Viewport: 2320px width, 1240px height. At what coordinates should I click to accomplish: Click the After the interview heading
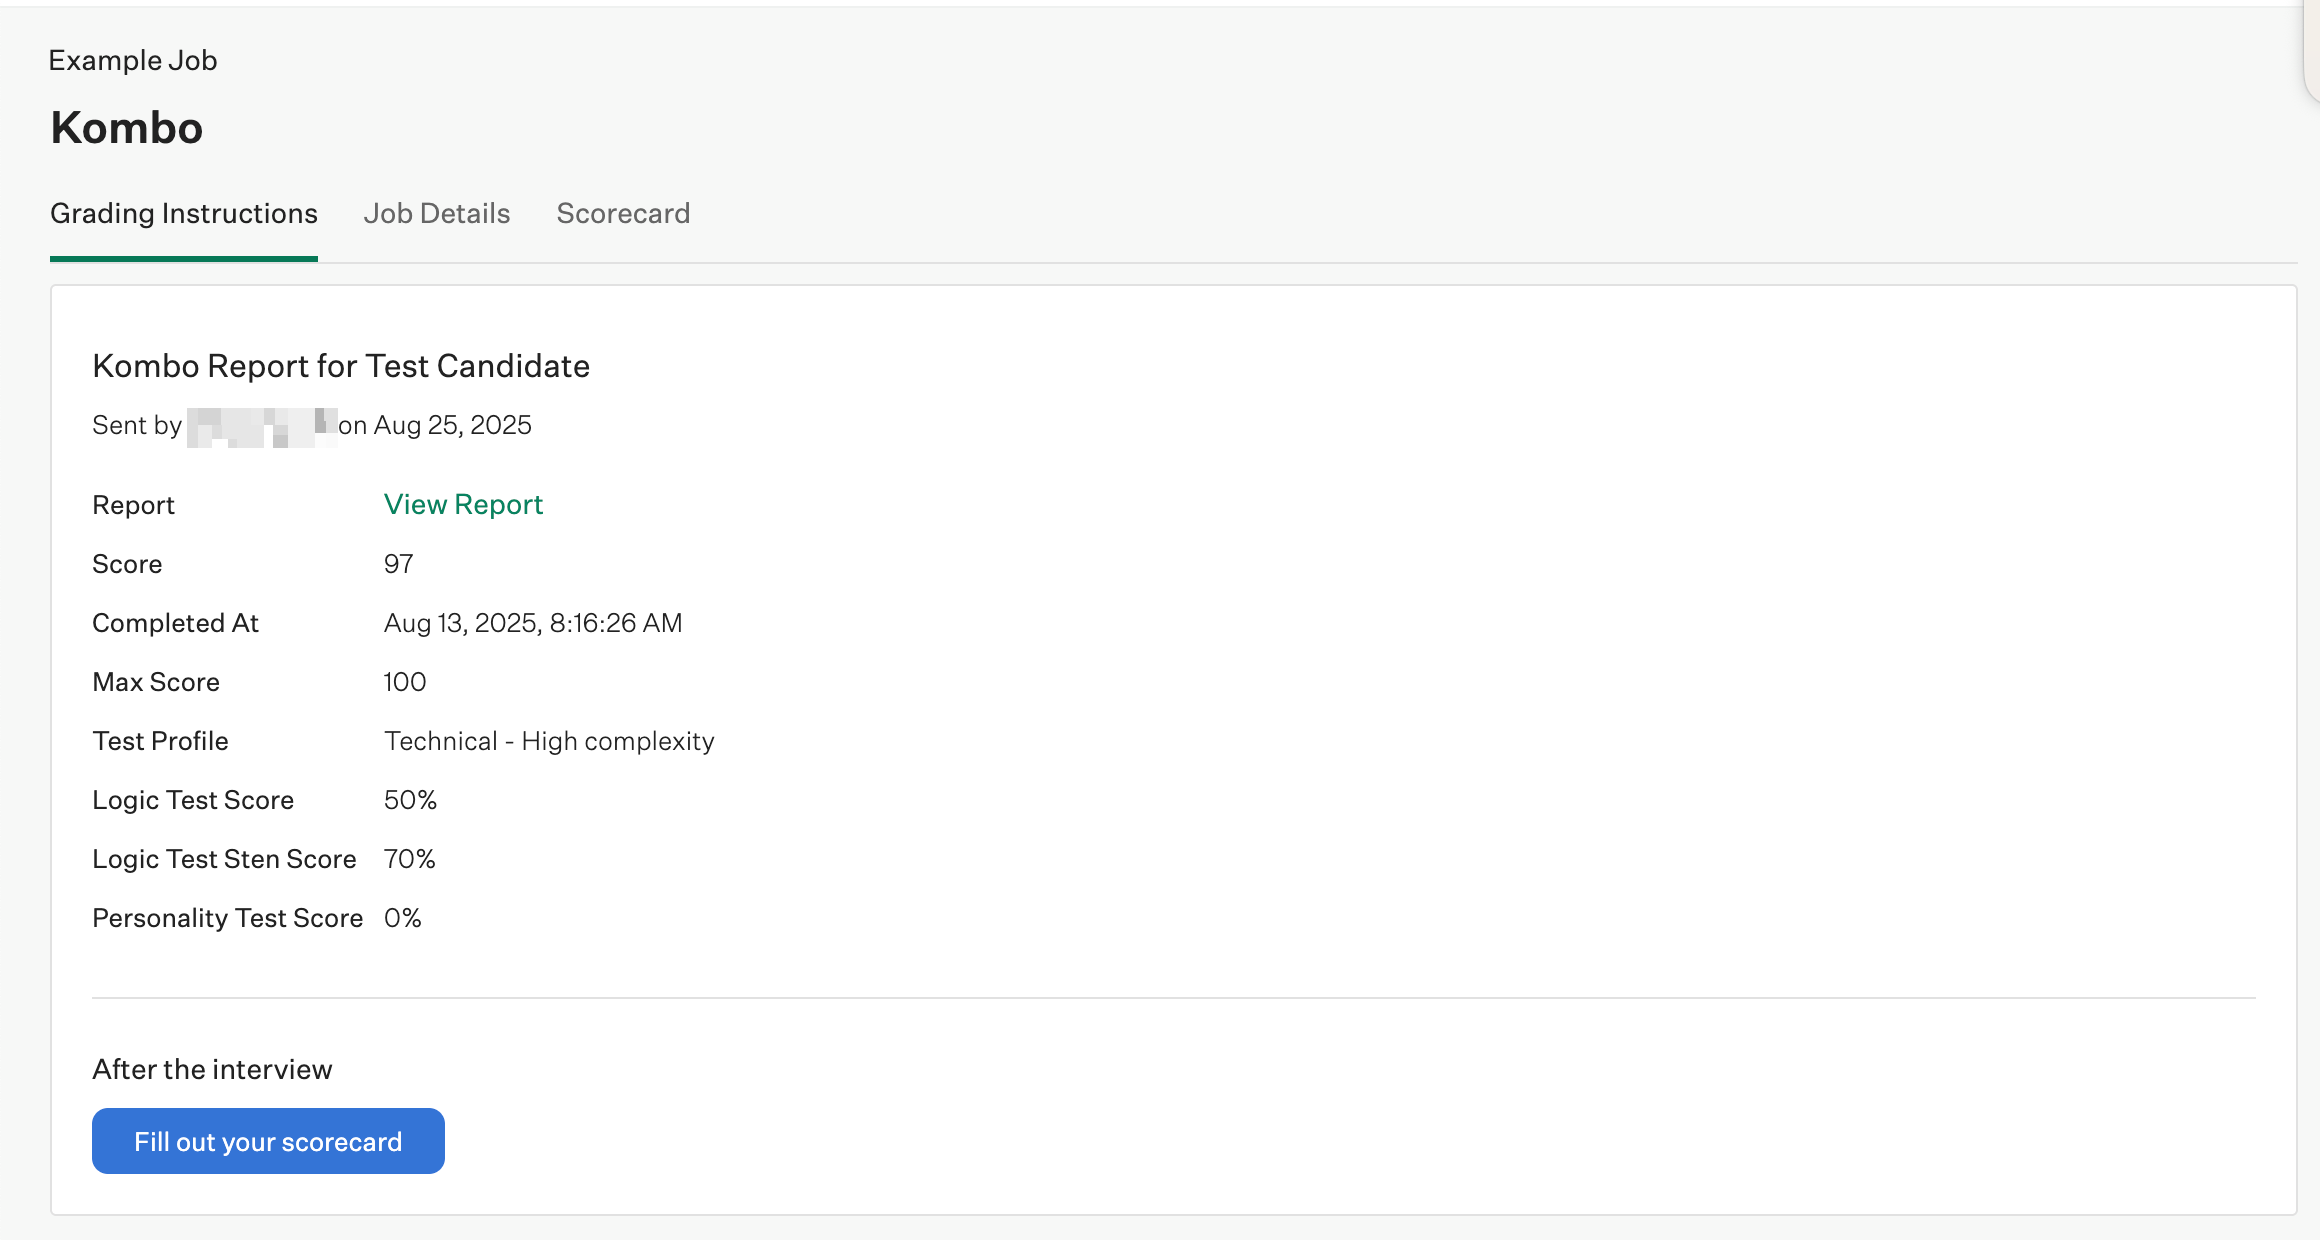[212, 1069]
